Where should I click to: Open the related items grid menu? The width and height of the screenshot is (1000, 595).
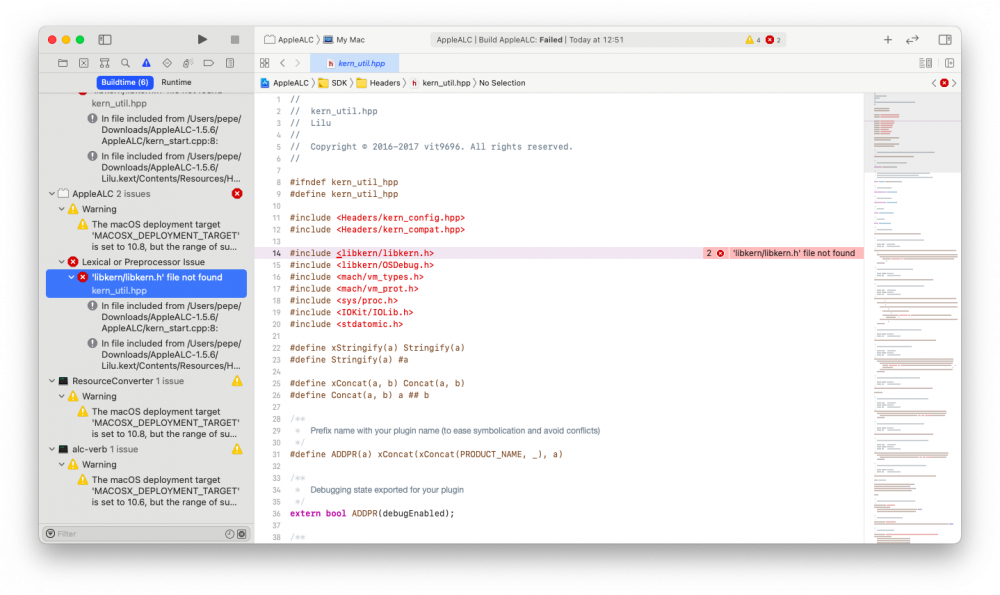pos(265,63)
